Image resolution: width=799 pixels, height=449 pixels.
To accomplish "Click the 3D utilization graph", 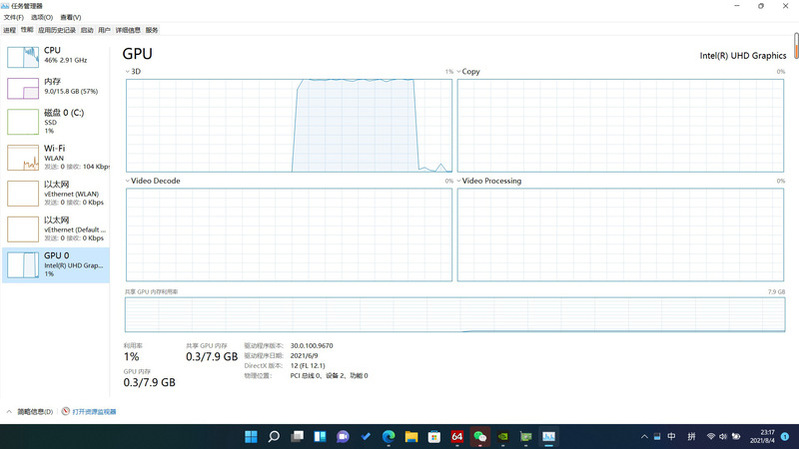I will click(289, 125).
